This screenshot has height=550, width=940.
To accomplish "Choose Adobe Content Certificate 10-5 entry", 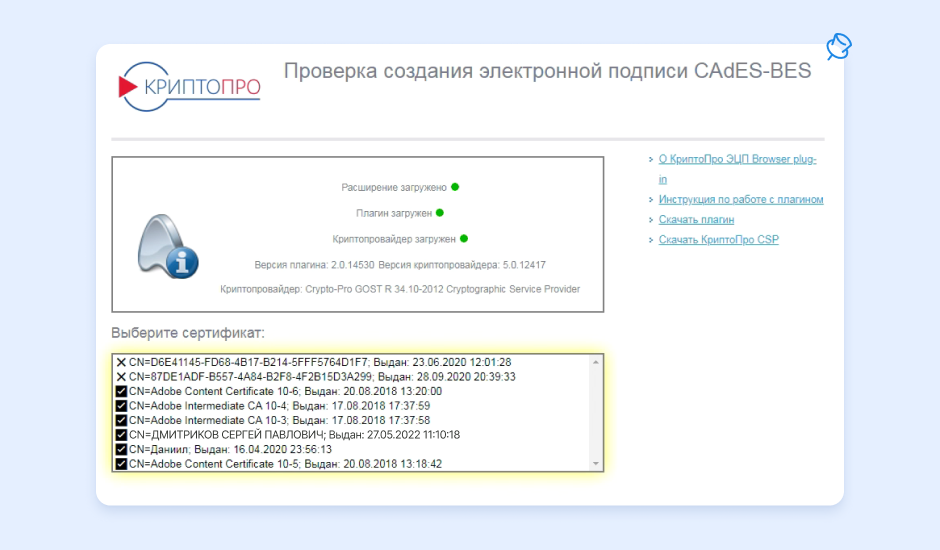I will [x=285, y=464].
